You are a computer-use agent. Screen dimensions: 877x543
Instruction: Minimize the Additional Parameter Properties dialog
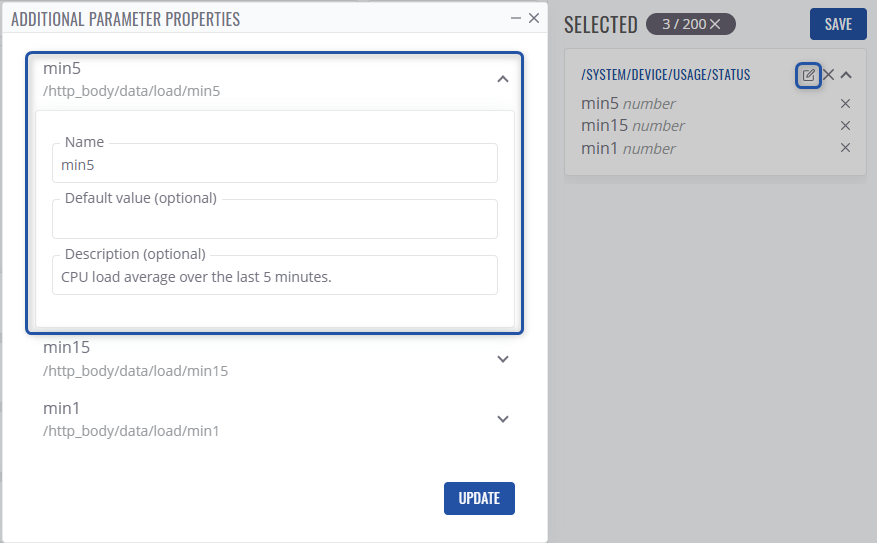click(516, 18)
